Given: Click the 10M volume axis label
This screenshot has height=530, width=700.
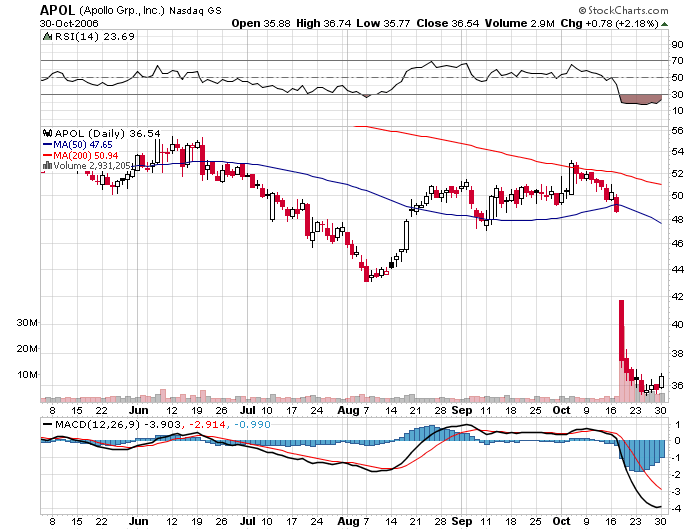Looking at the screenshot, I should tap(27, 374).
